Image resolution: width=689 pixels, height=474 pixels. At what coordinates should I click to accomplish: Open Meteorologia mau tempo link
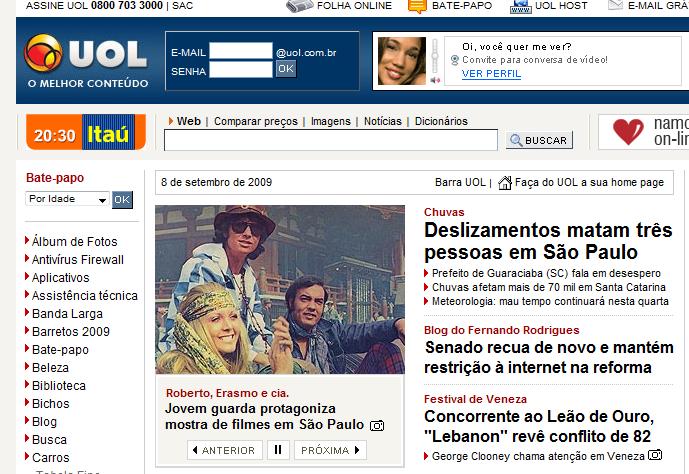[x=550, y=301]
